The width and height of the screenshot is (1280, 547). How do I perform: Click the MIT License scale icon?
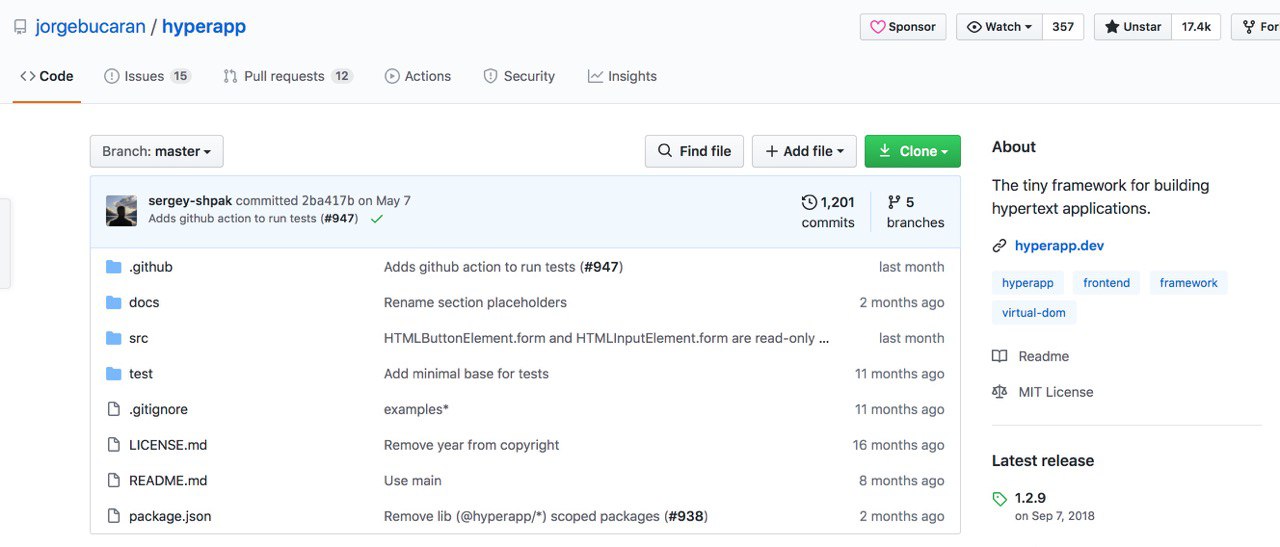[x=999, y=392]
